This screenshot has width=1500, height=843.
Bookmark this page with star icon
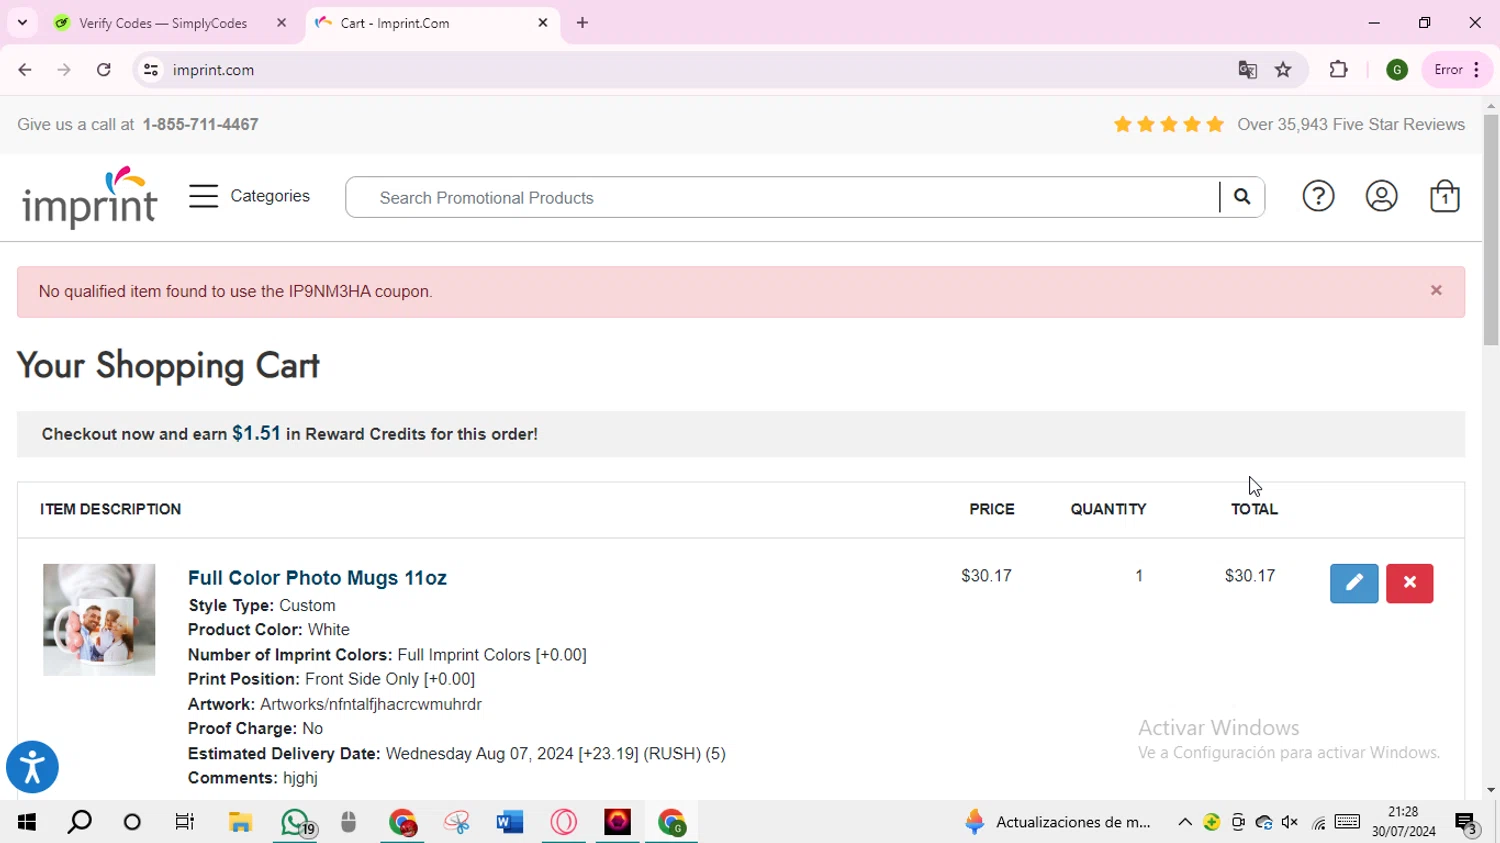(x=1284, y=70)
